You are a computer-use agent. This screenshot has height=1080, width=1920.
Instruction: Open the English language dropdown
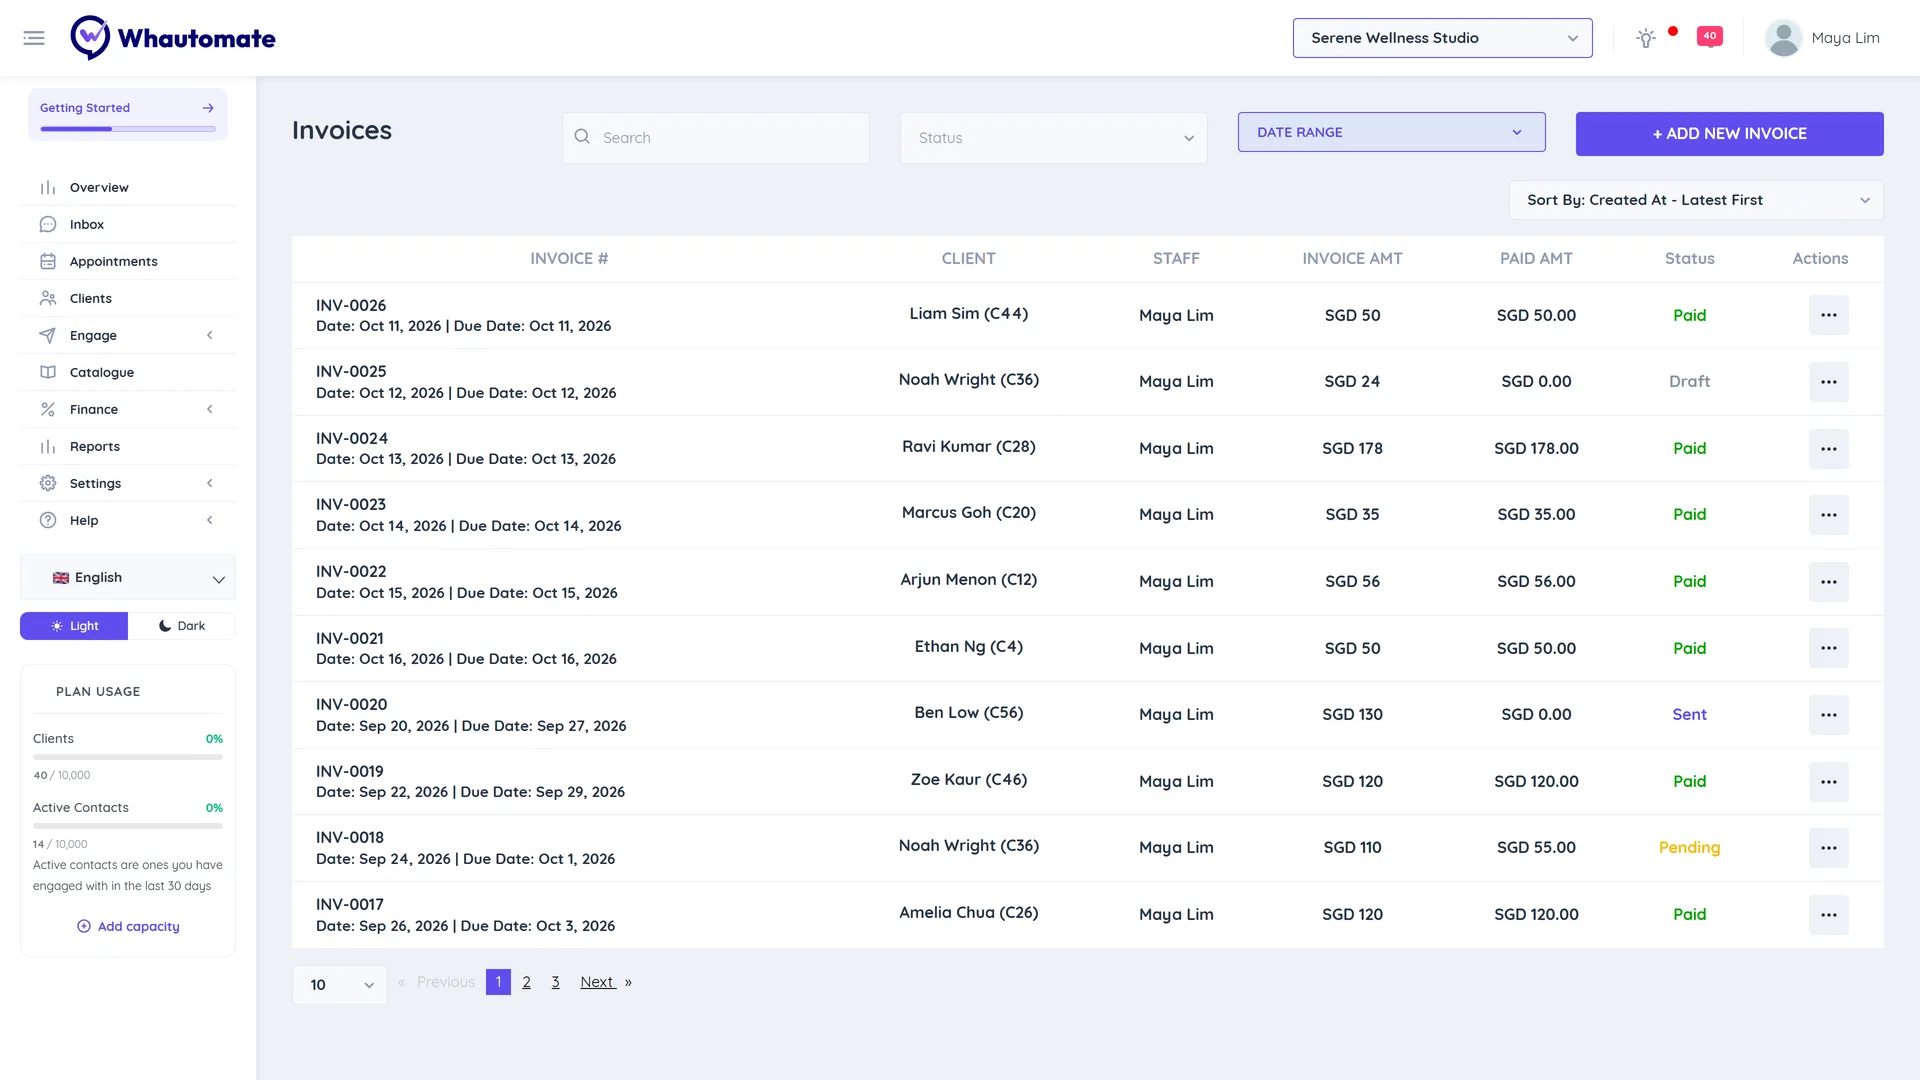[128, 578]
